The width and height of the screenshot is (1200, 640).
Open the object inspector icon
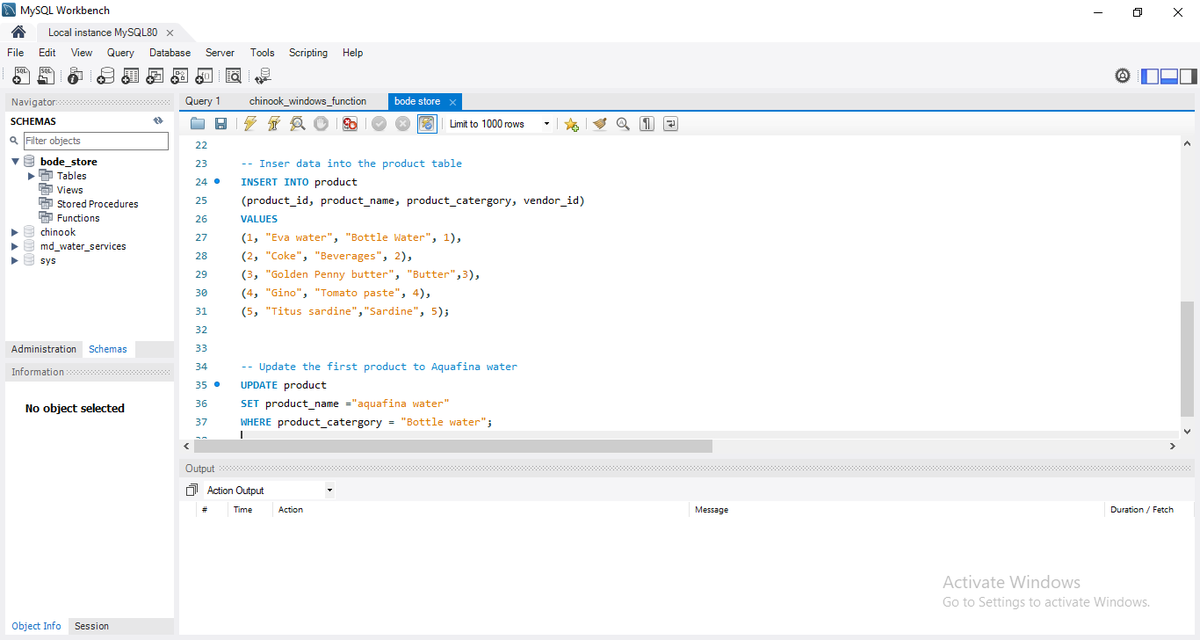pyautogui.click(x=76, y=75)
